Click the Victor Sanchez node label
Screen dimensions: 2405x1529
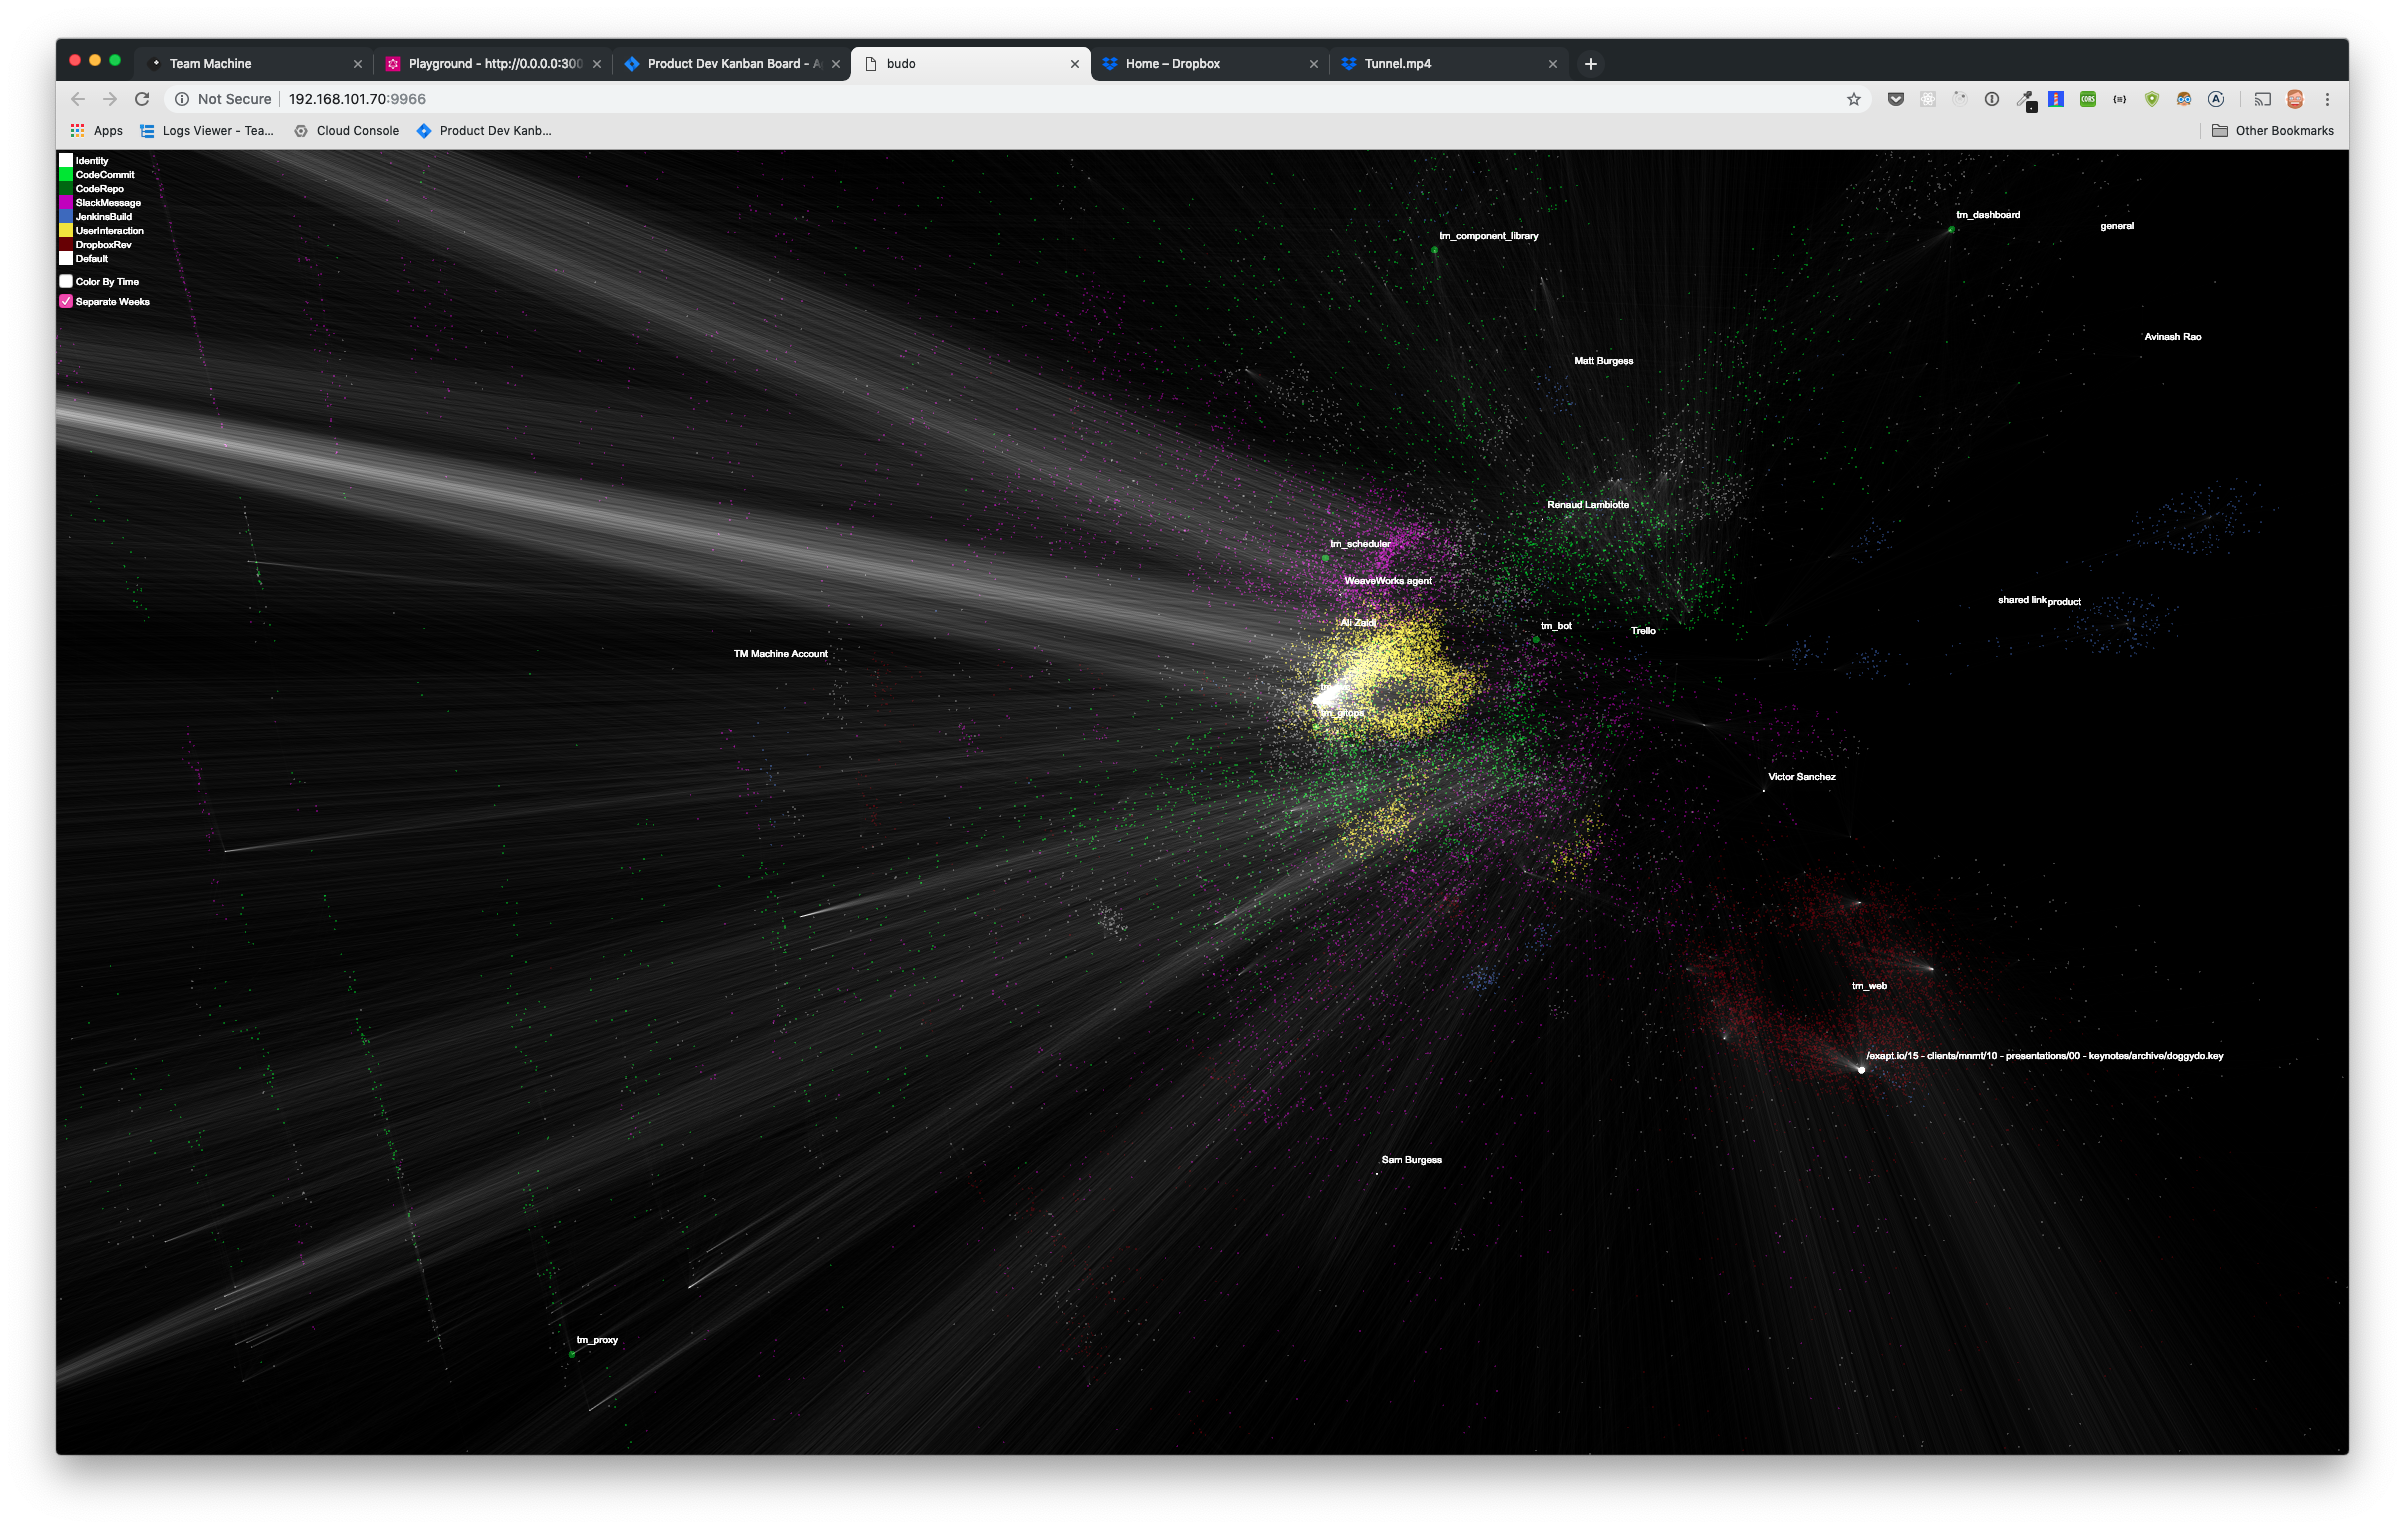[1802, 777]
